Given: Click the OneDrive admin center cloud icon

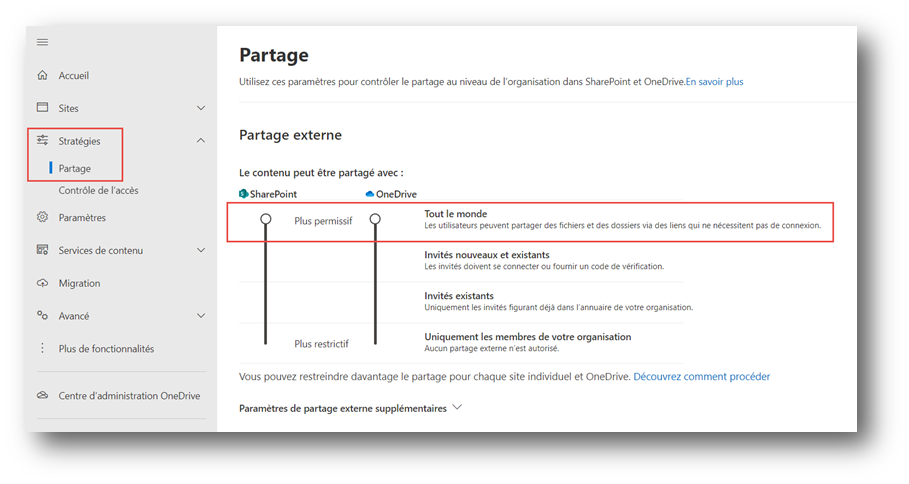Looking at the screenshot, I should (42, 395).
